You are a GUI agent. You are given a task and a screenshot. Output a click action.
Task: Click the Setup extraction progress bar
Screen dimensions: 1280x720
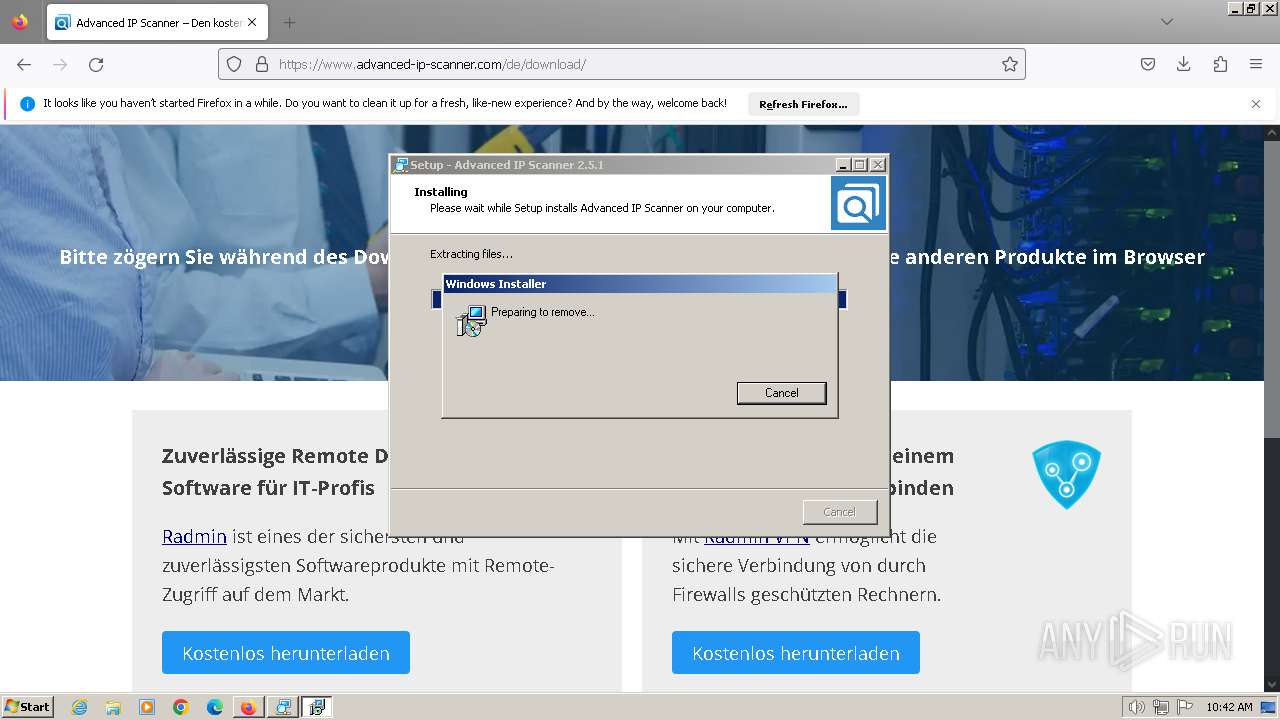point(639,299)
